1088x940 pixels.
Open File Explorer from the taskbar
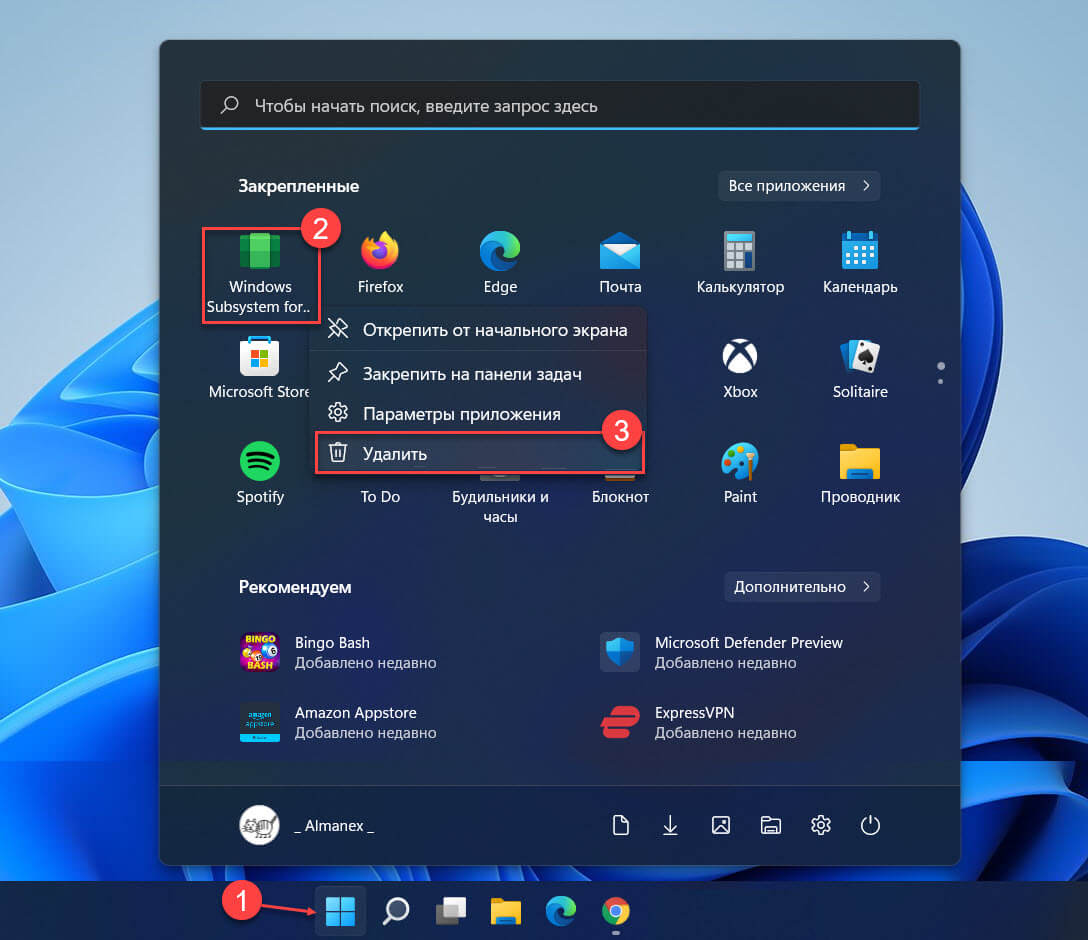click(x=506, y=911)
